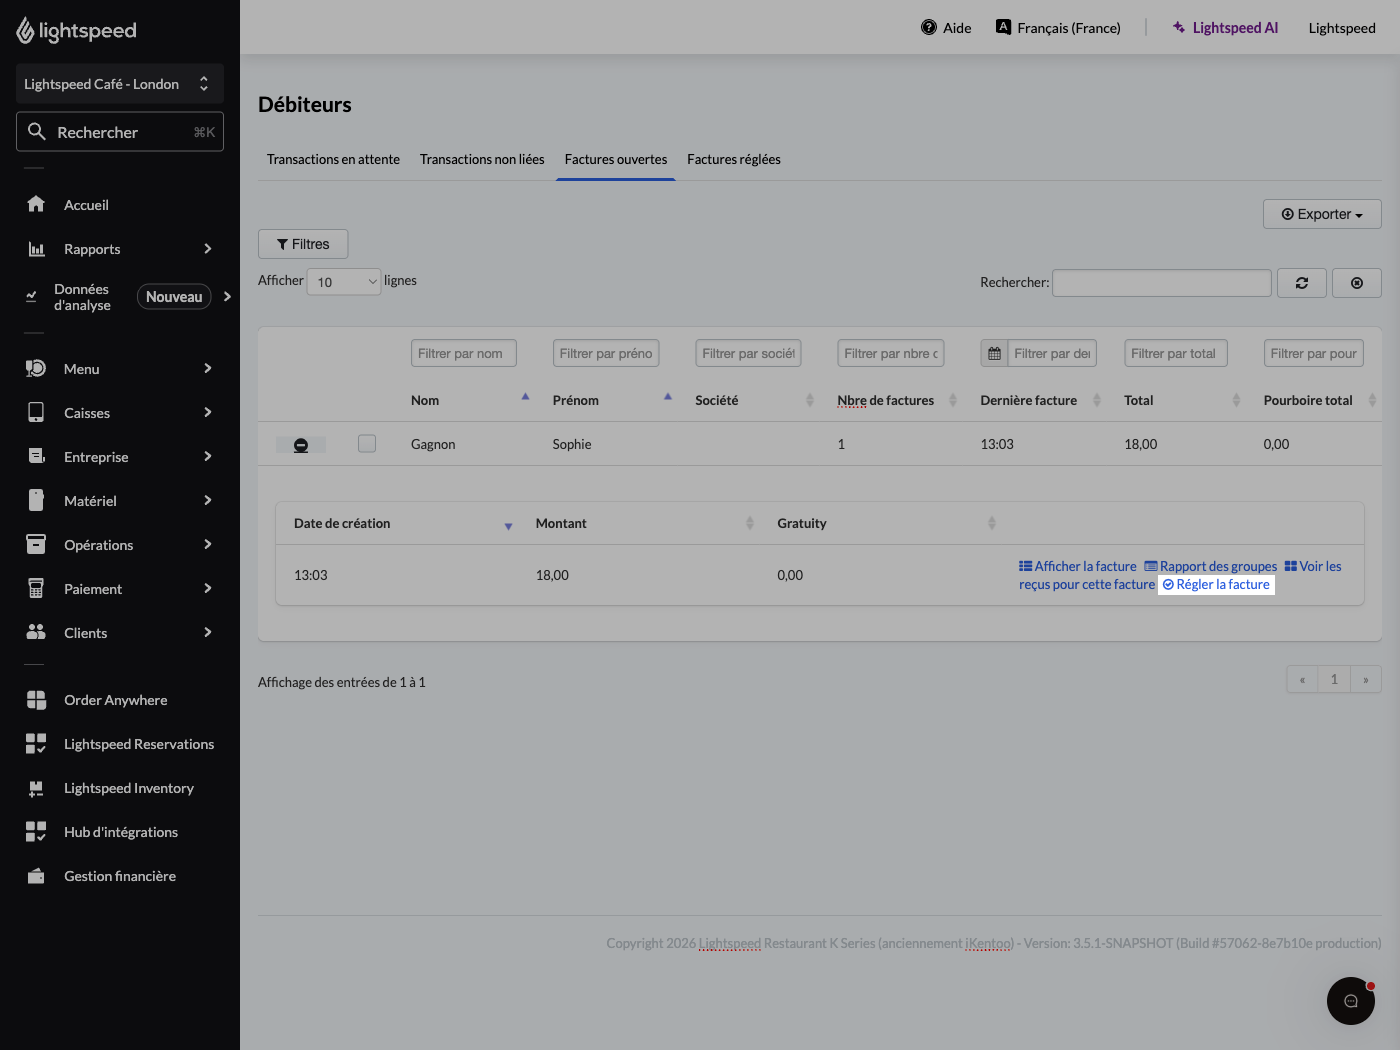Click the next page arrow in pagination
Screen dimensions: 1400x1050
(x=1366, y=679)
